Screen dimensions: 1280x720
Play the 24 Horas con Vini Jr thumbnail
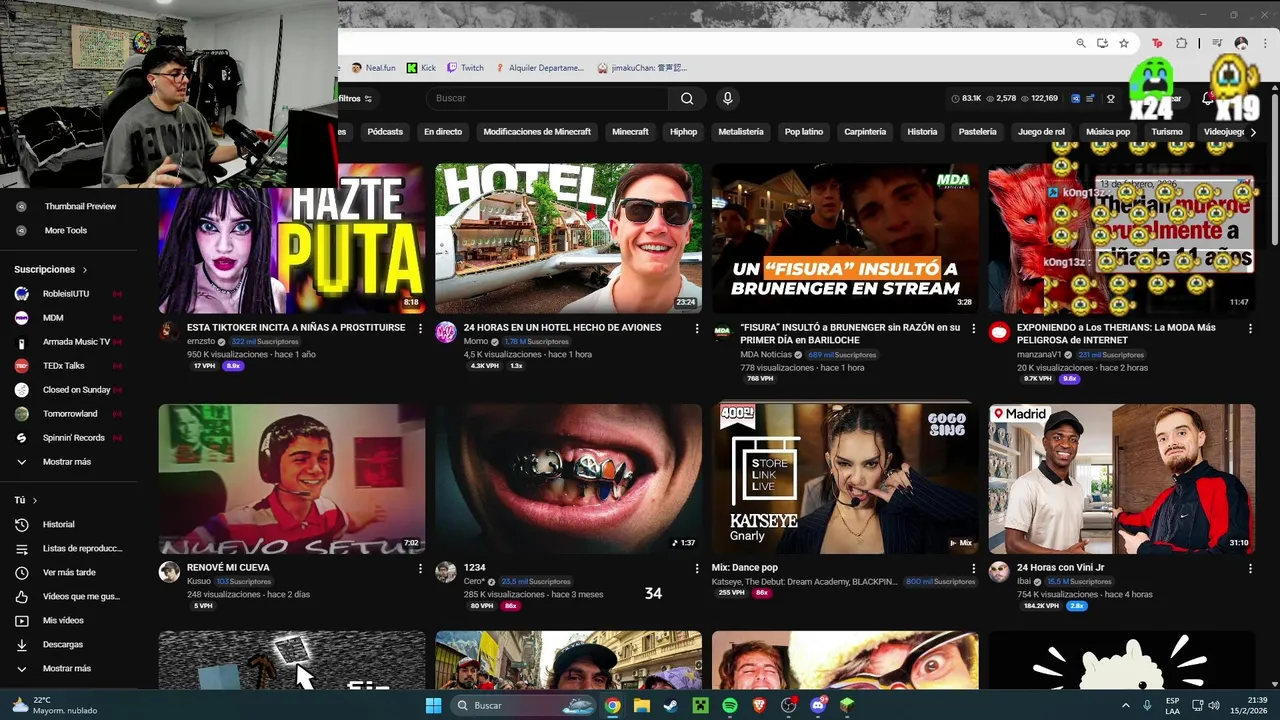click(1121, 479)
